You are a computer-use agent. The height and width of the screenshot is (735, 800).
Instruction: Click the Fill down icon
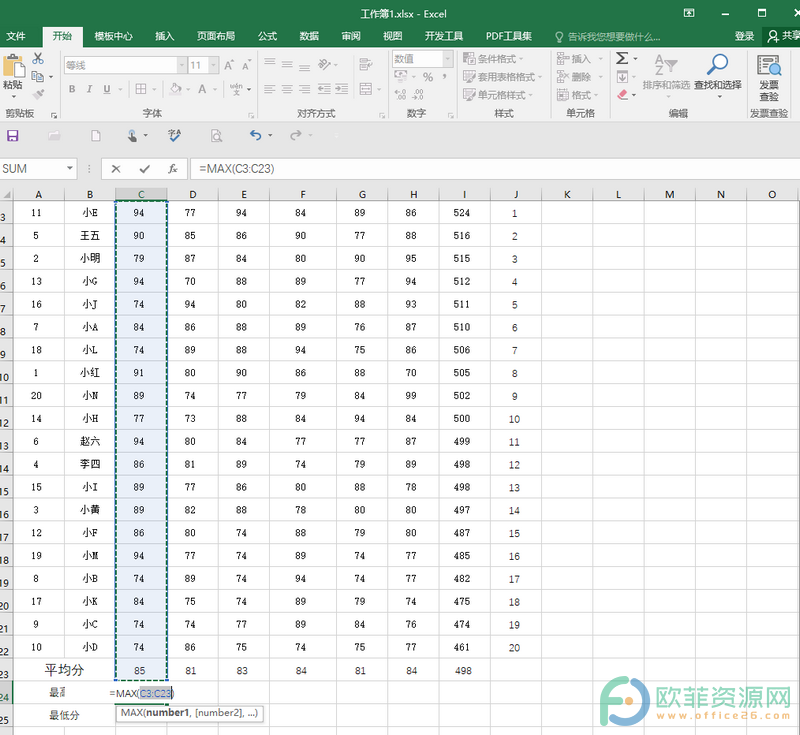tap(622, 77)
